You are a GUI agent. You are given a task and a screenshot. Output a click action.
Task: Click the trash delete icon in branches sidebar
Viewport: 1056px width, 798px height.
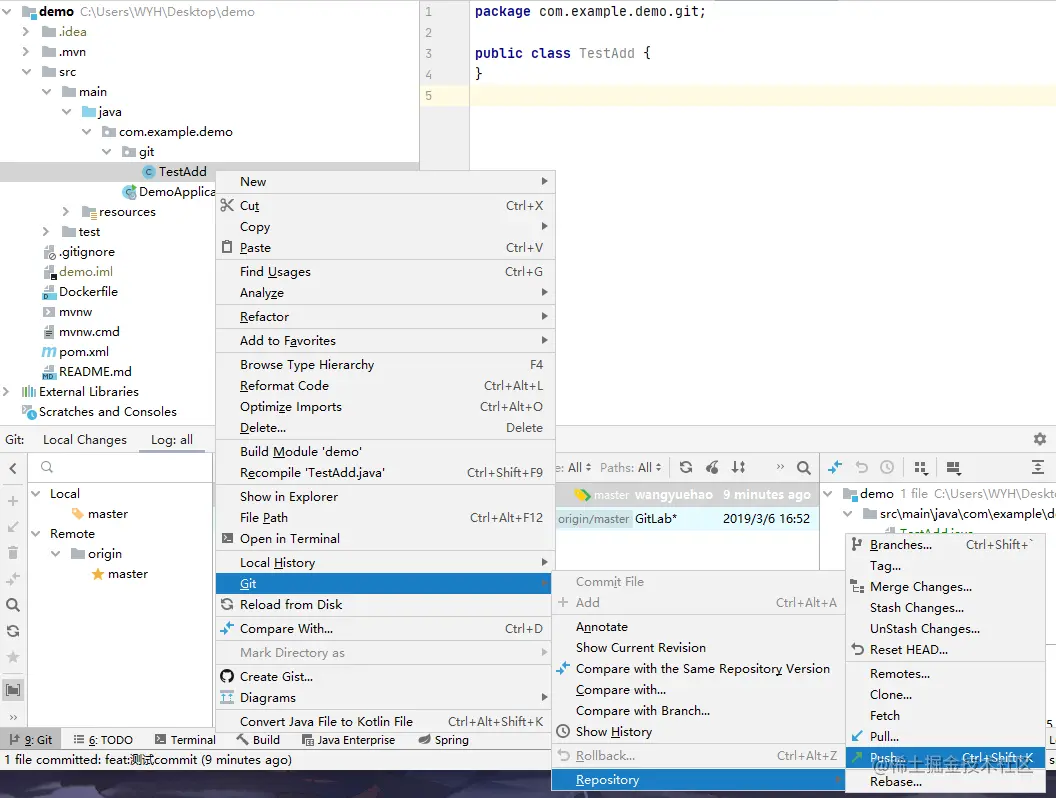point(13,553)
